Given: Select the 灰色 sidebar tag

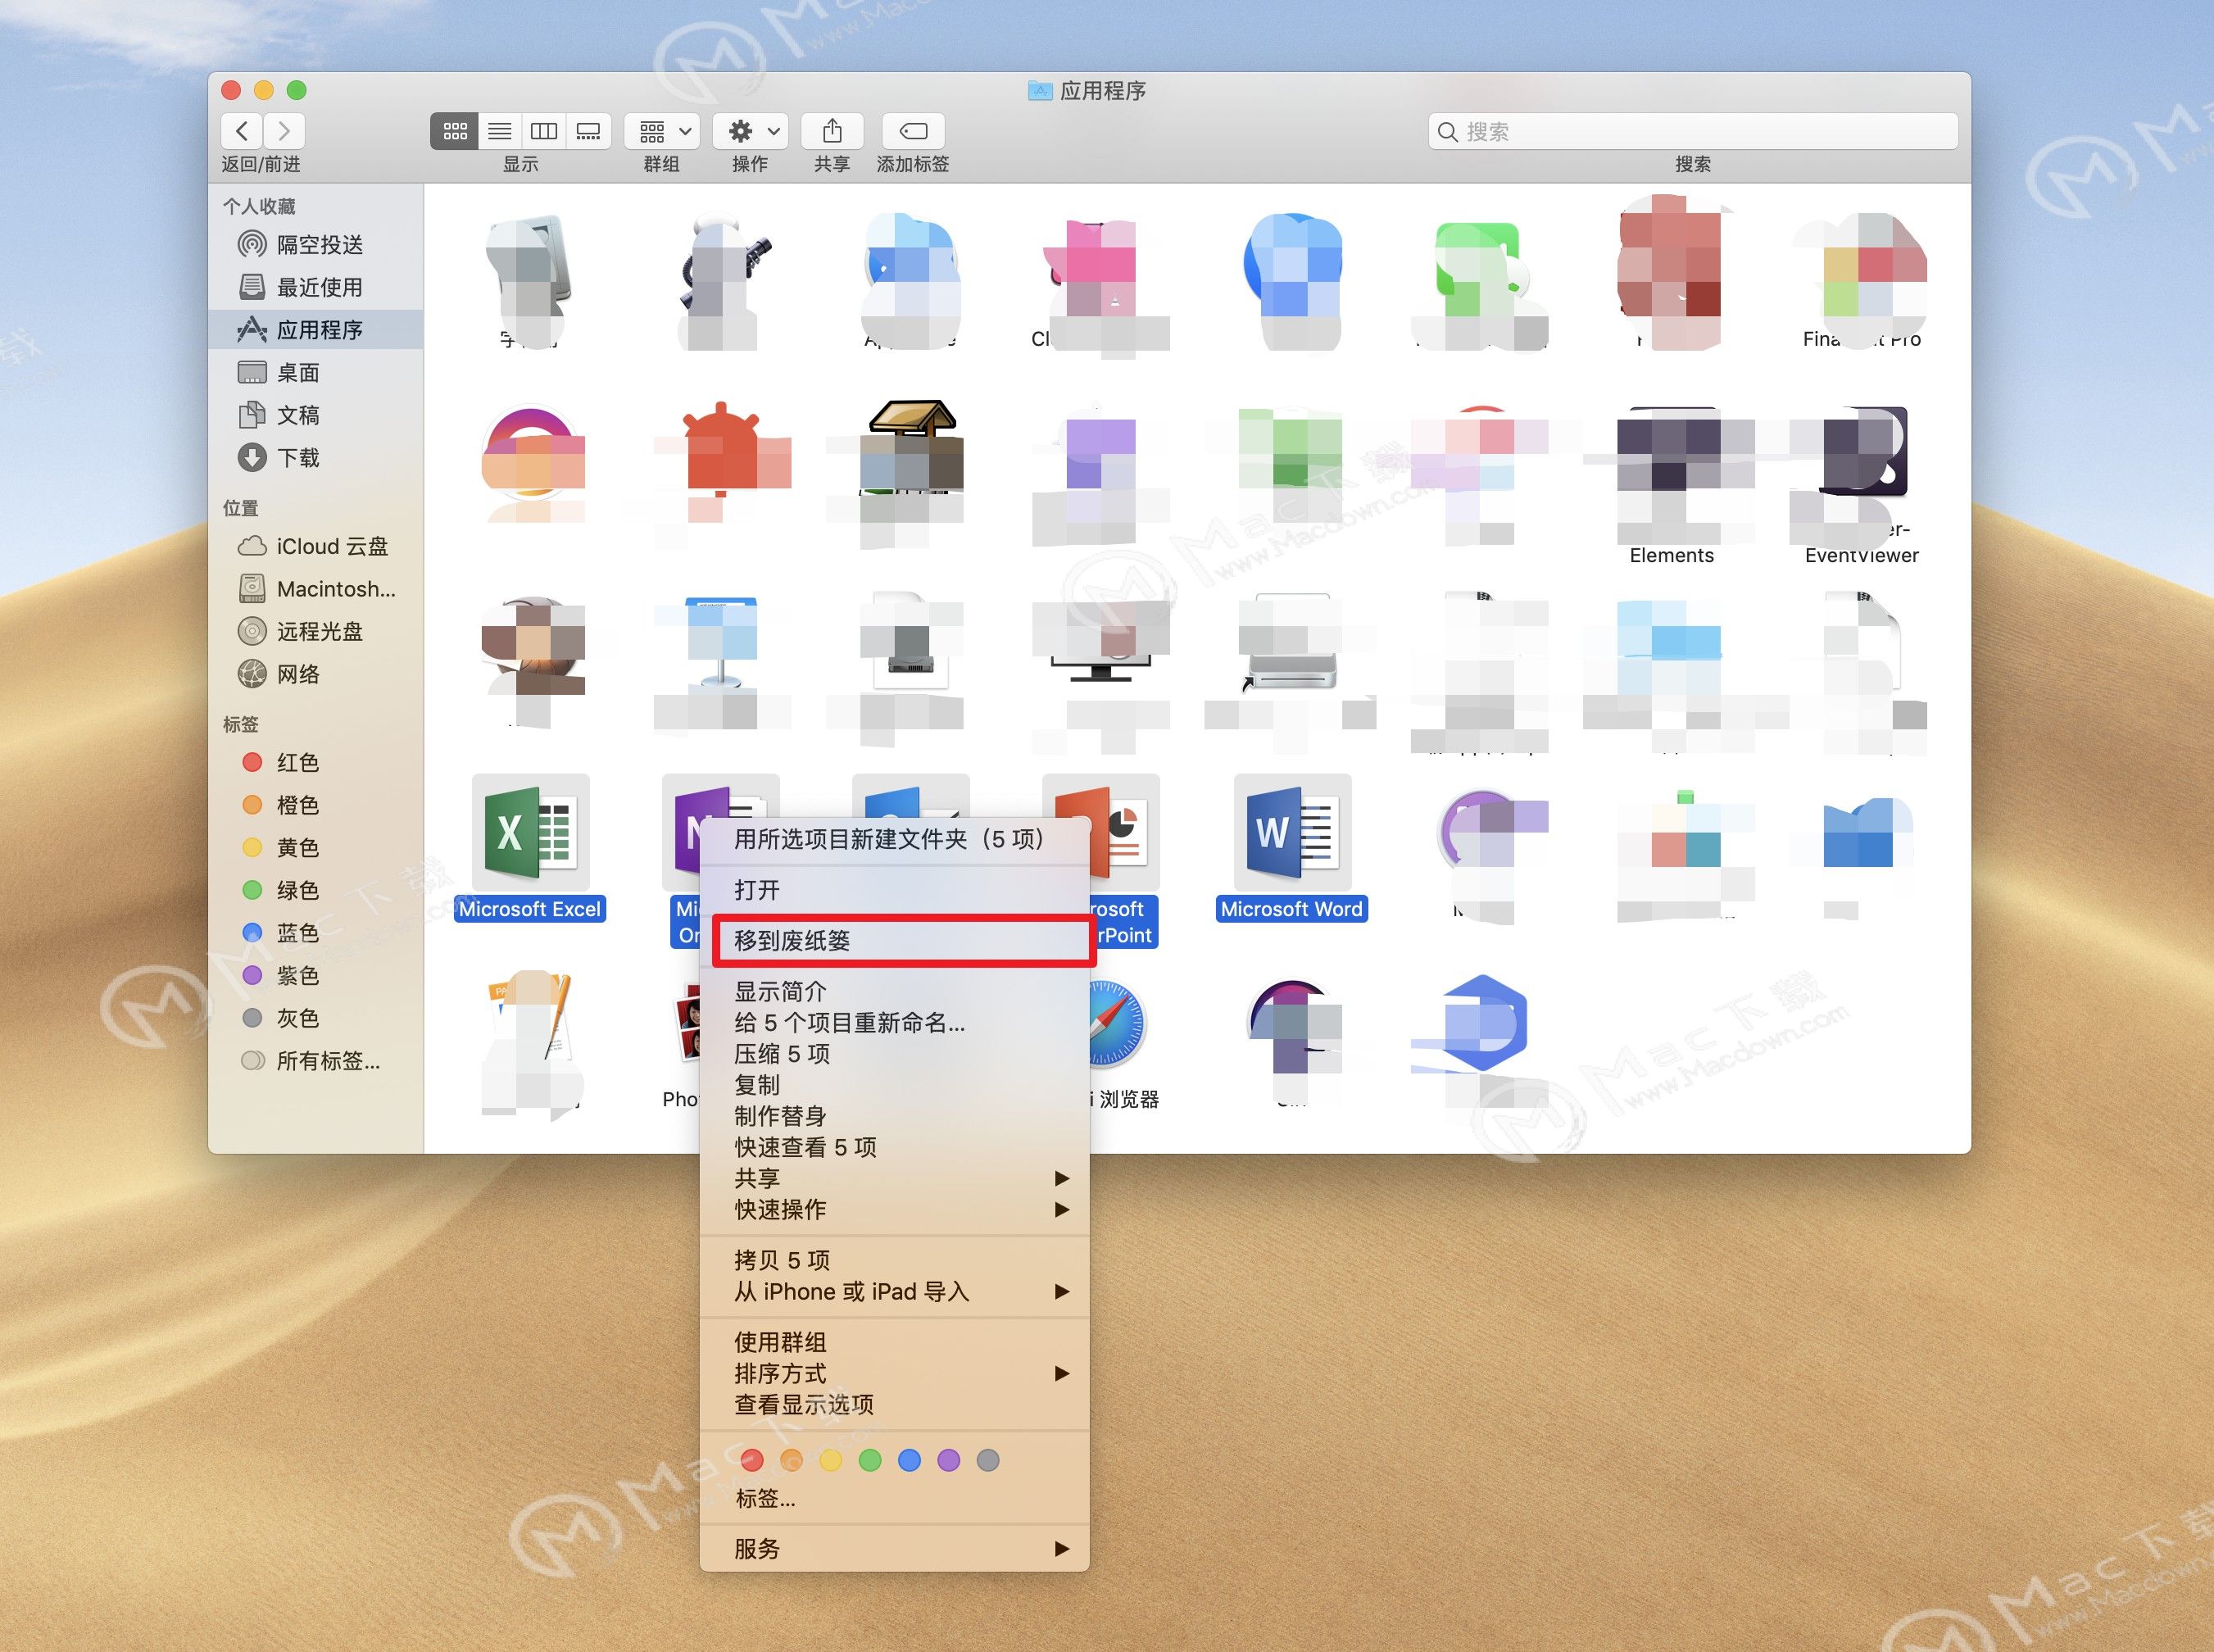Looking at the screenshot, I should coord(316,1017).
